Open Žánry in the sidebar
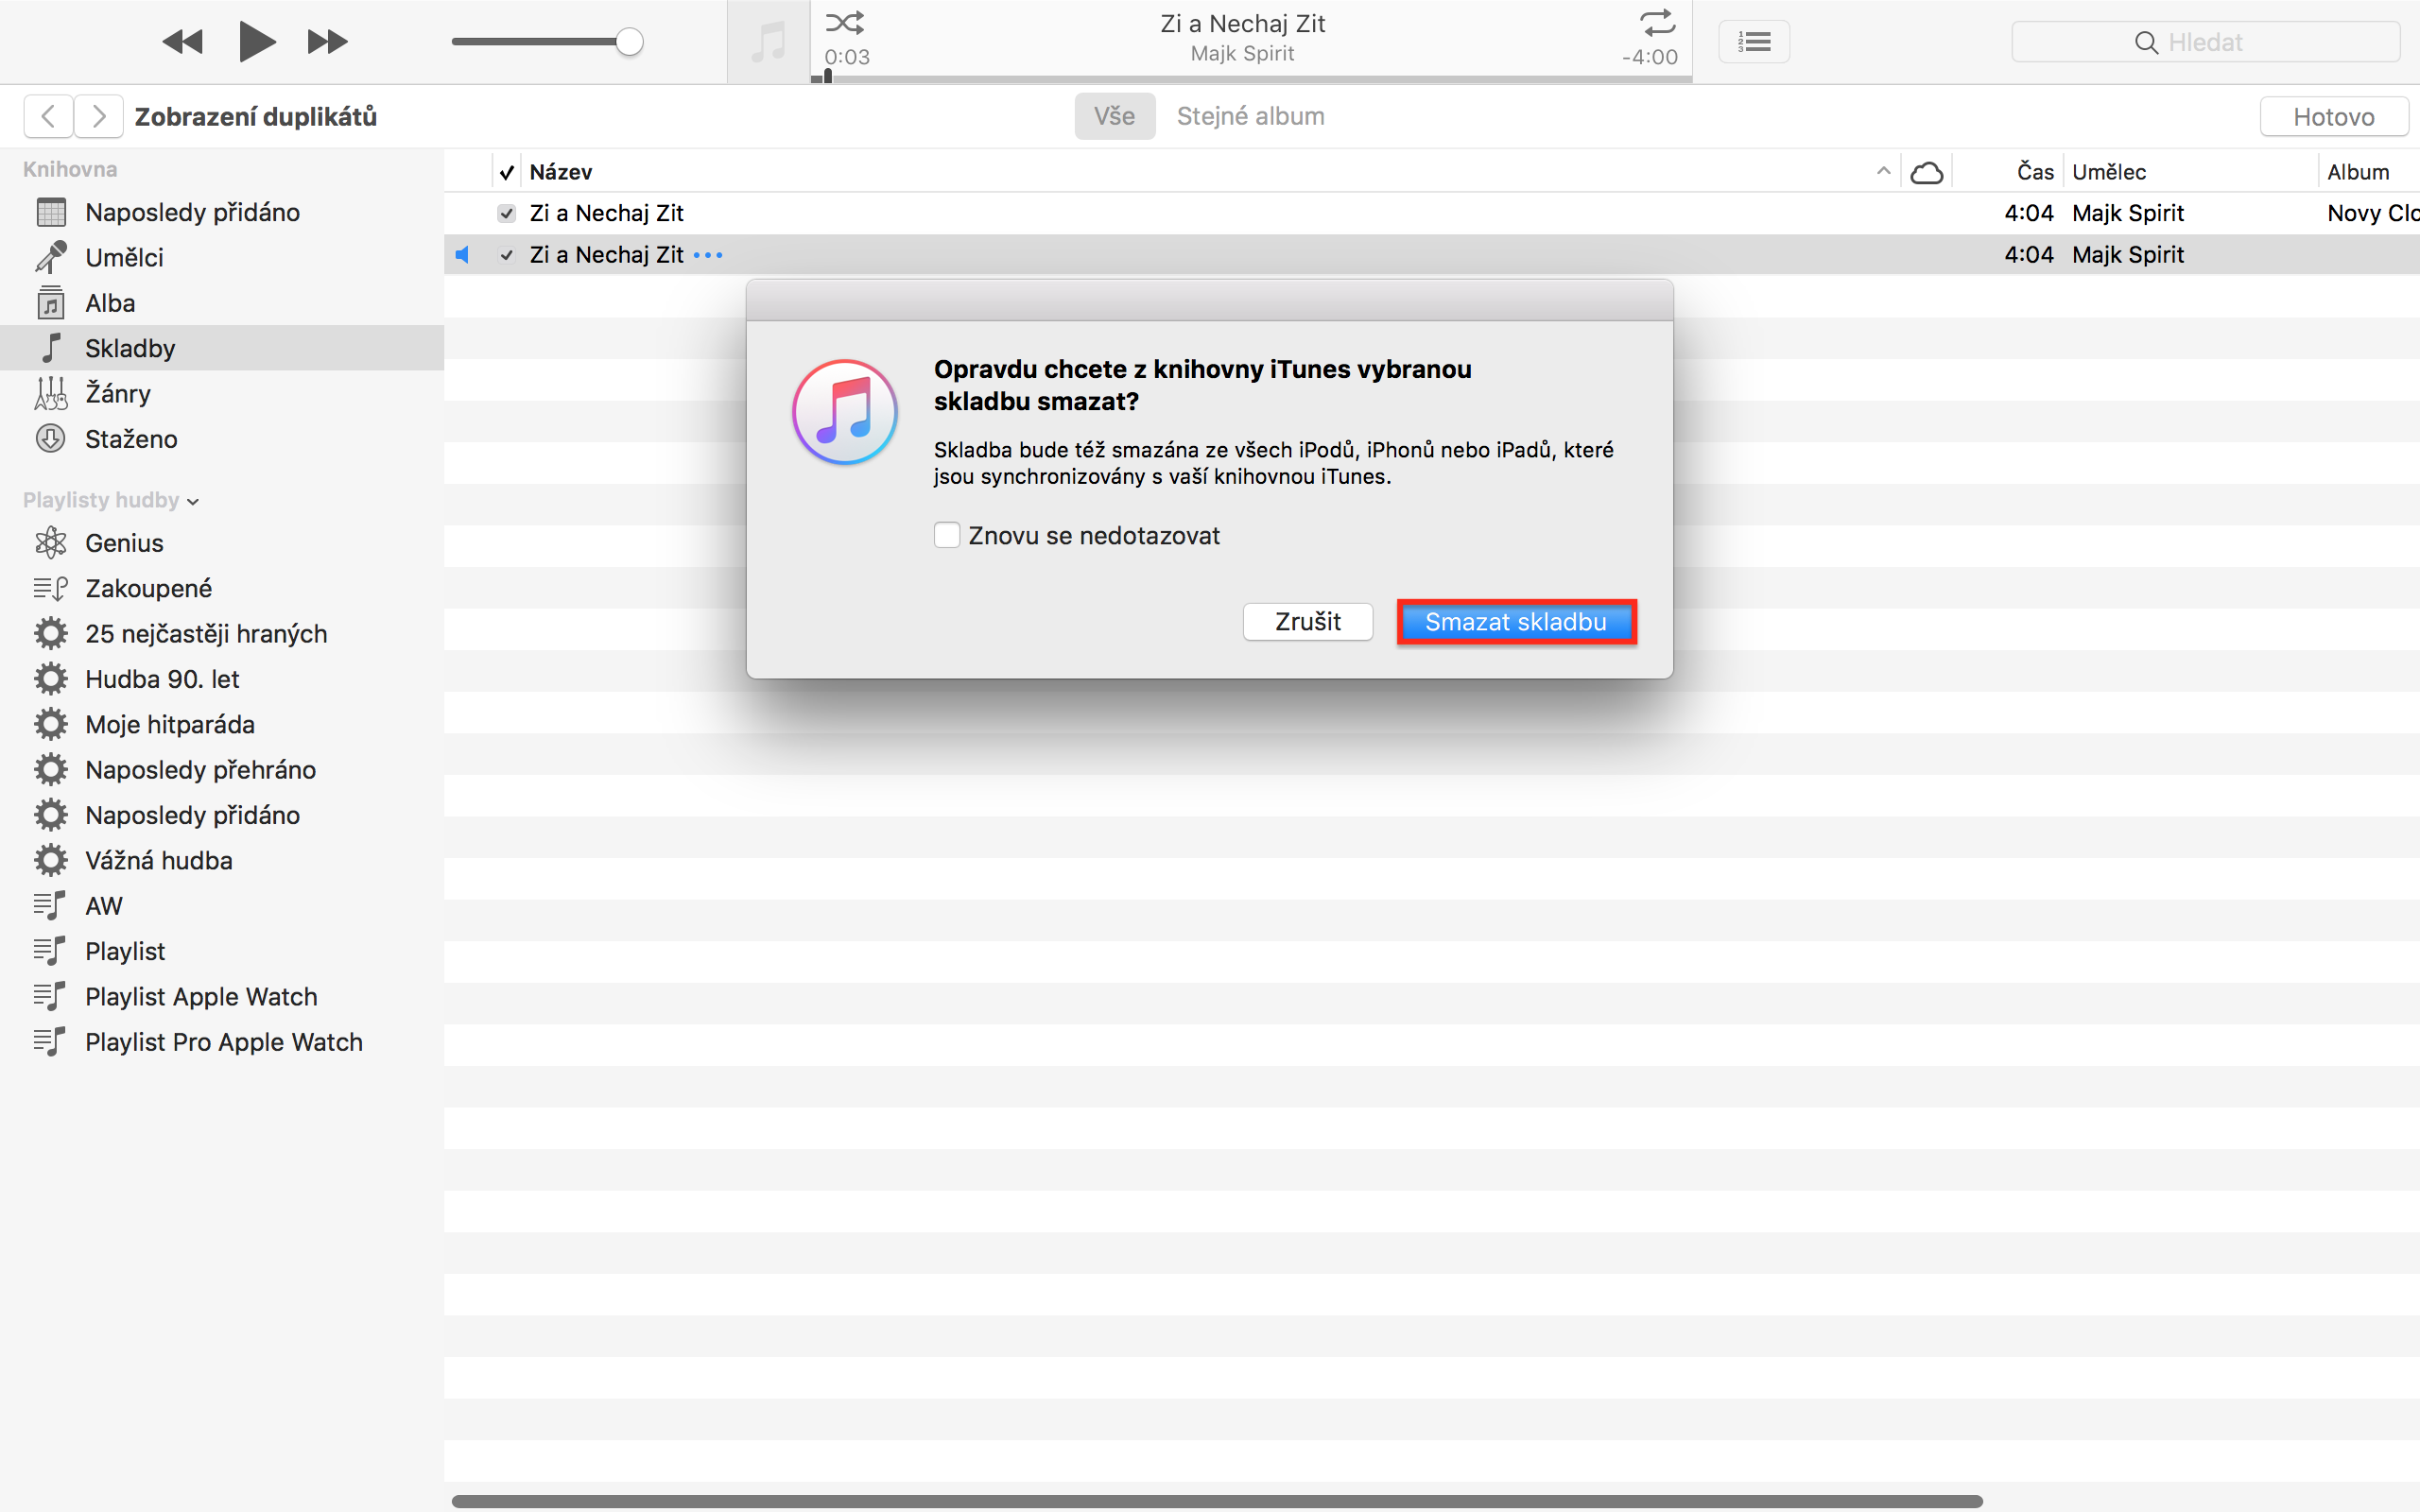The image size is (2420, 1512). pyautogui.click(x=222, y=393)
